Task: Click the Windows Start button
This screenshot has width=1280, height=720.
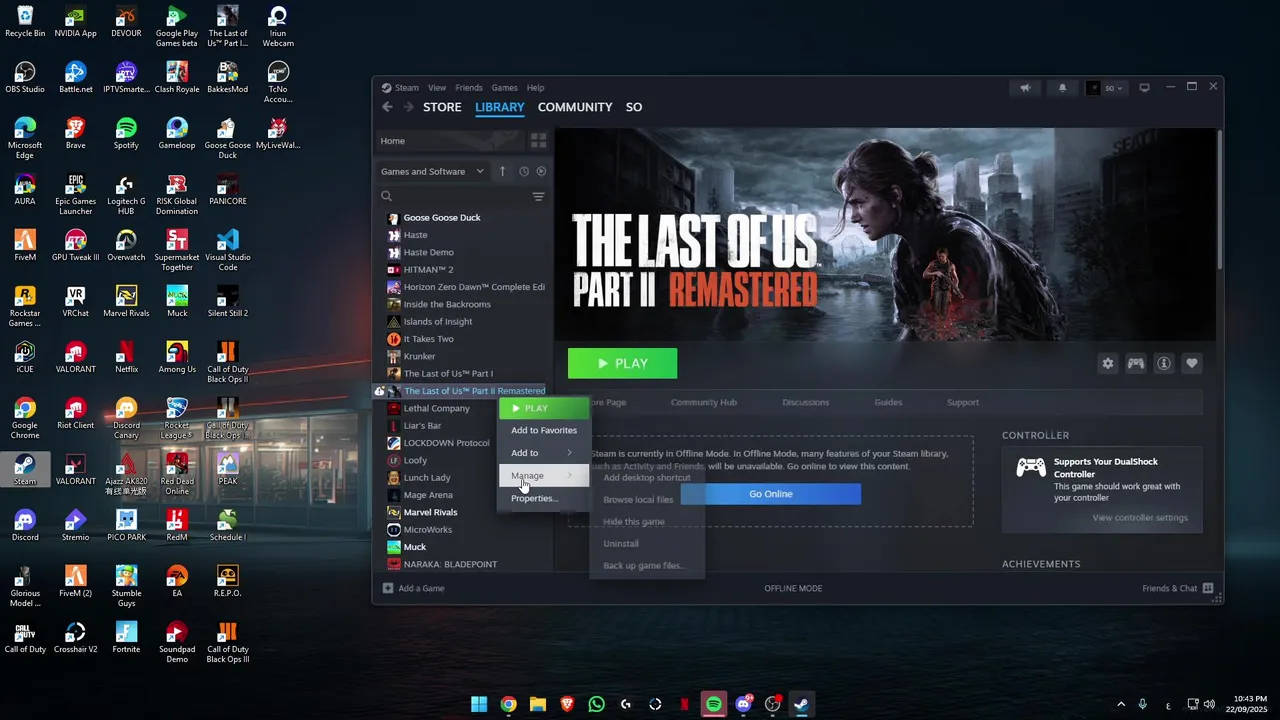Action: click(x=479, y=704)
